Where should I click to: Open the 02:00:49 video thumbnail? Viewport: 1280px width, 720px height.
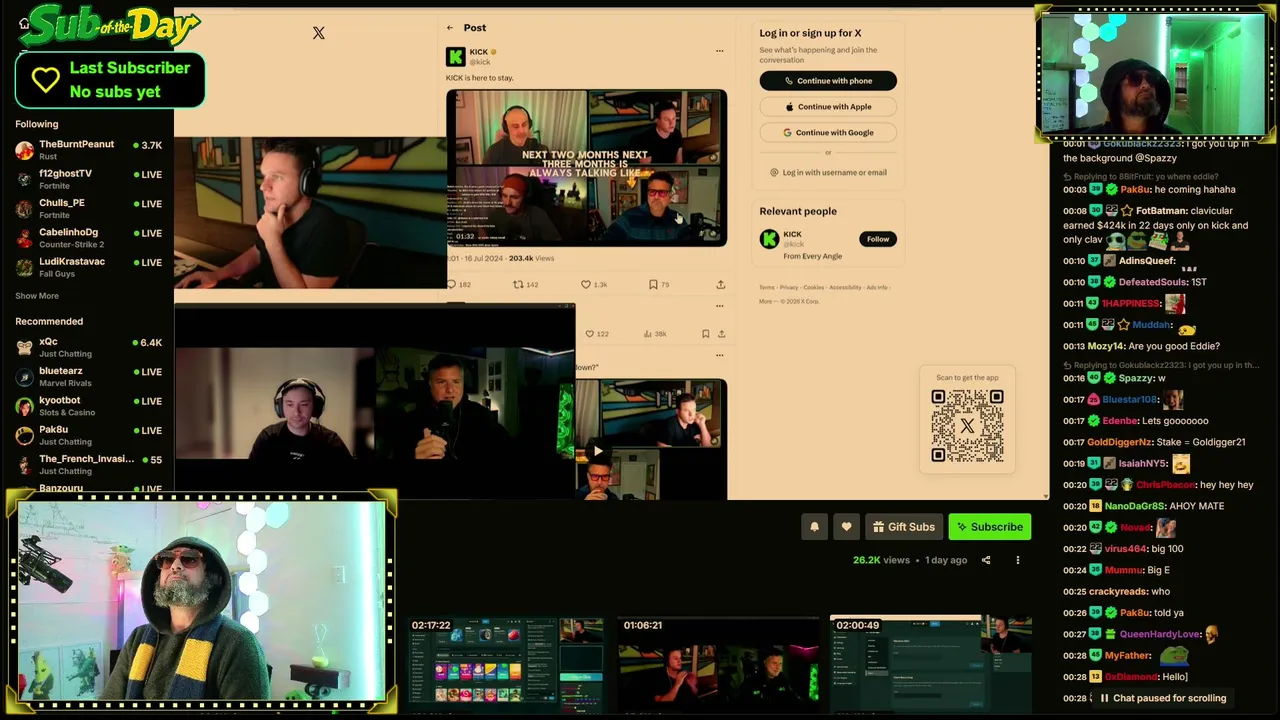click(931, 665)
